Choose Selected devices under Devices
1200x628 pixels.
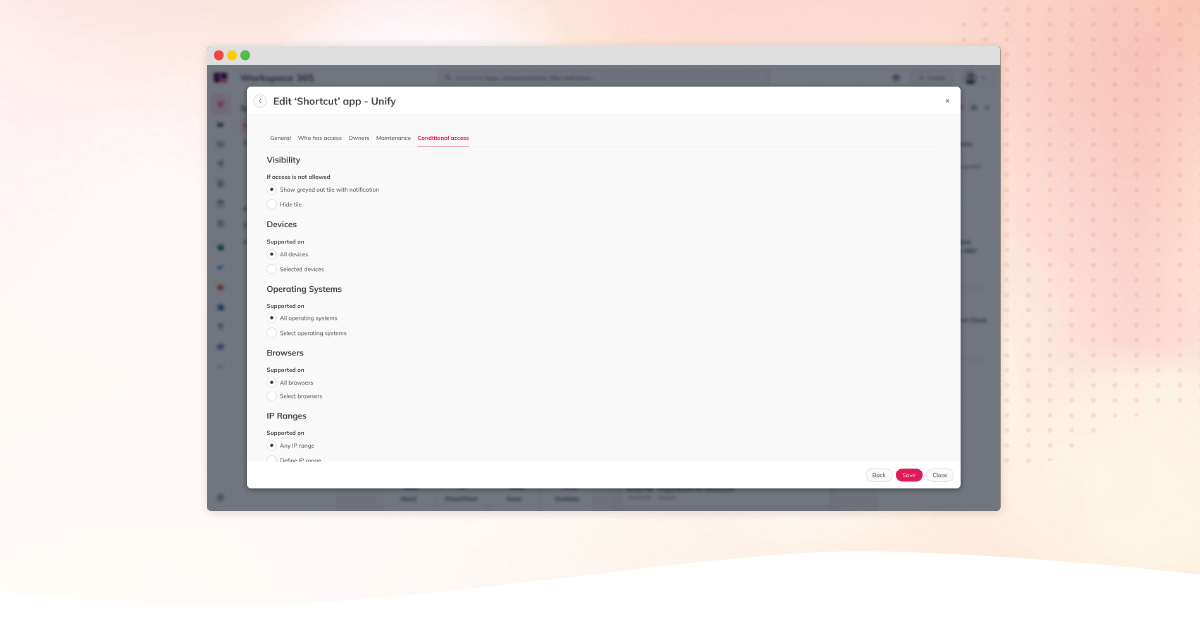[x=272, y=269]
